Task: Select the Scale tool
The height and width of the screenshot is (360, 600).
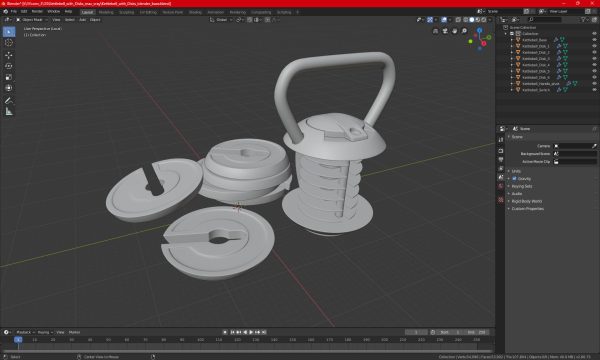Action: coord(9,77)
